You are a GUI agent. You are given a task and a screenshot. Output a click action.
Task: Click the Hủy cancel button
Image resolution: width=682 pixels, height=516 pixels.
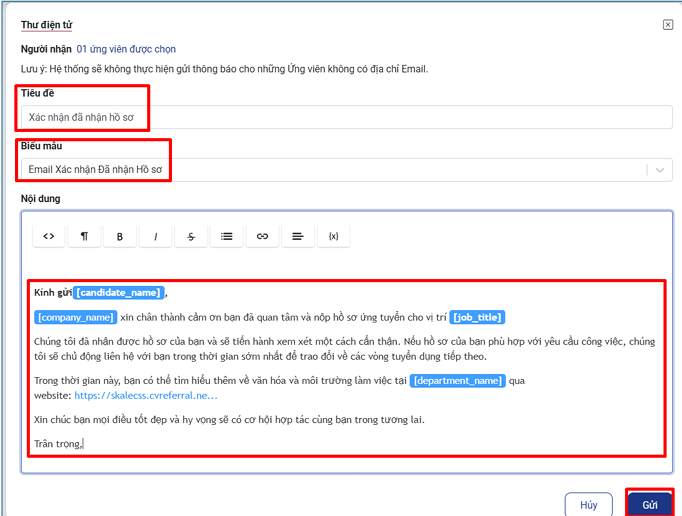point(588,505)
